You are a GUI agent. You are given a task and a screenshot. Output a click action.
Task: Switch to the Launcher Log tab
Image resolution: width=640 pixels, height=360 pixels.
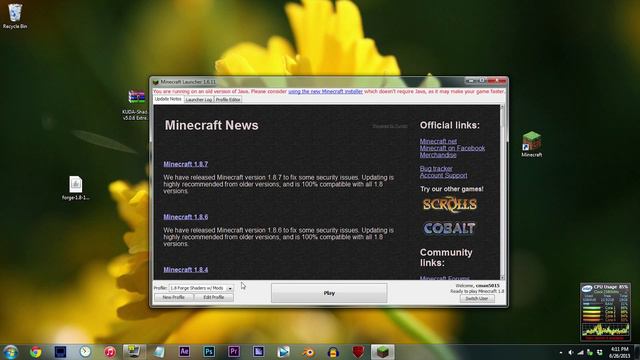pyautogui.click(x=198, y=100)
